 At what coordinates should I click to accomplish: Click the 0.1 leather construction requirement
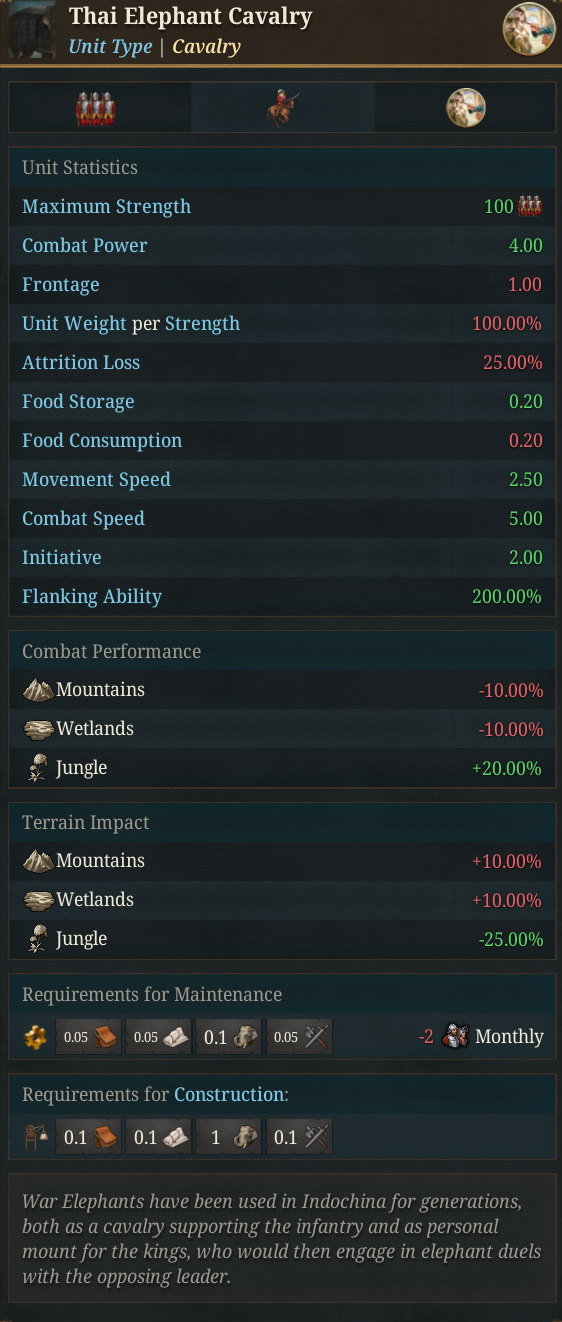click(89, 1137)
